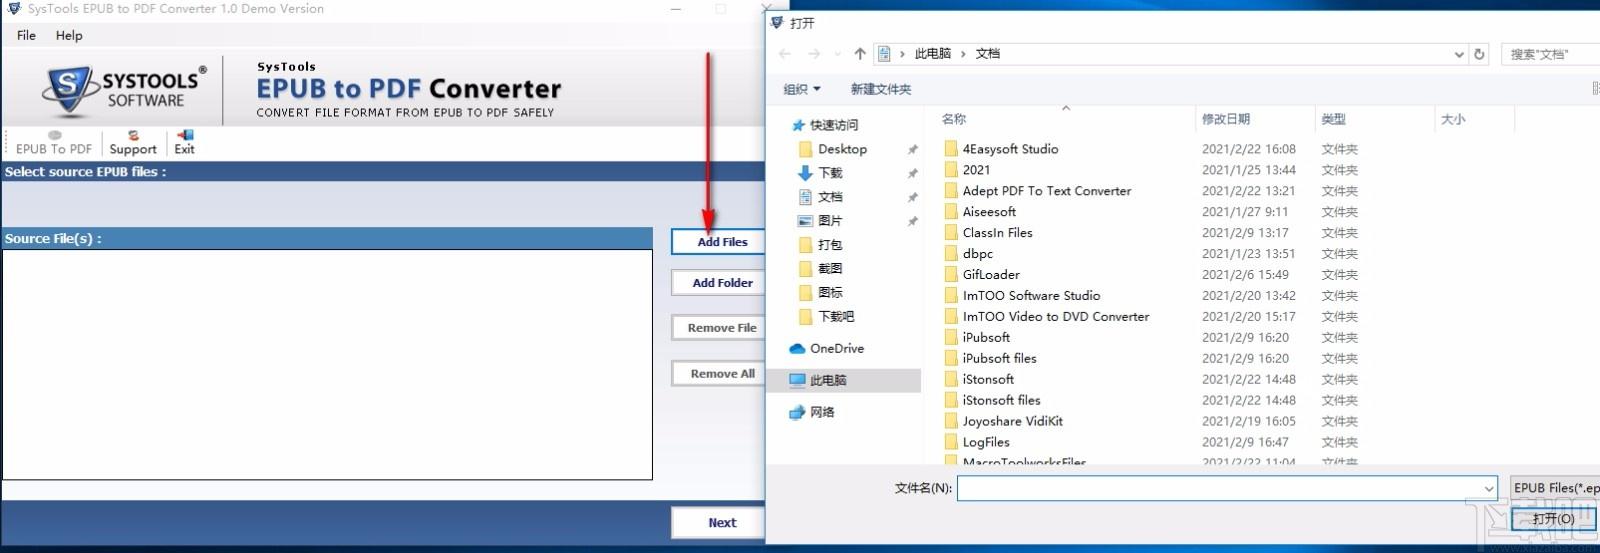The width and height of the screenshot is (1600, 553).
Task: Select the iPubsoft folder
Action: coord(986,338)
